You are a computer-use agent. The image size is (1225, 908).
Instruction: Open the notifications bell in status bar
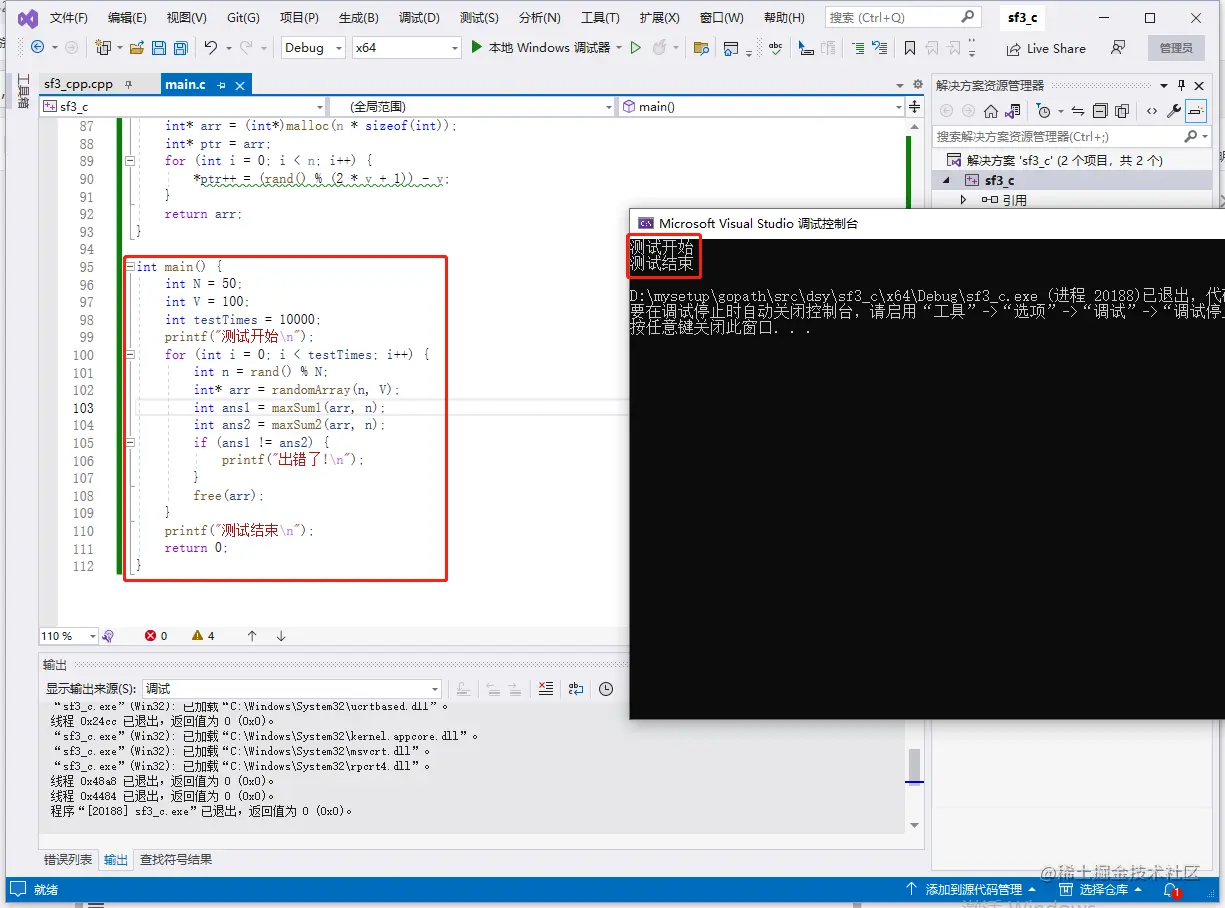[x=1171, y=889]
